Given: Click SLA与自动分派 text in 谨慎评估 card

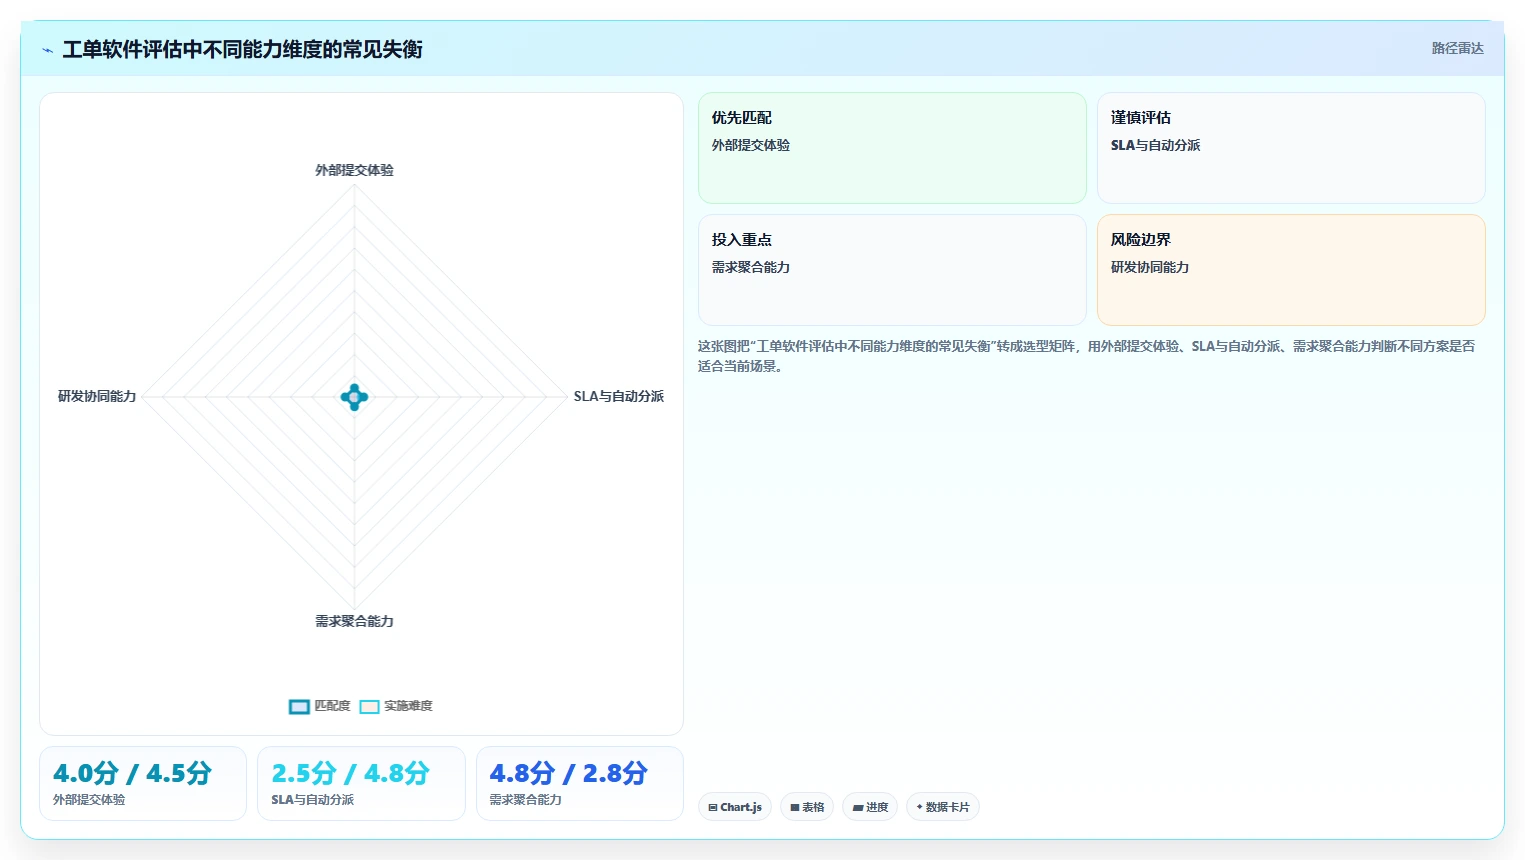Looking at the screenshot, I should coord(1155,145).
